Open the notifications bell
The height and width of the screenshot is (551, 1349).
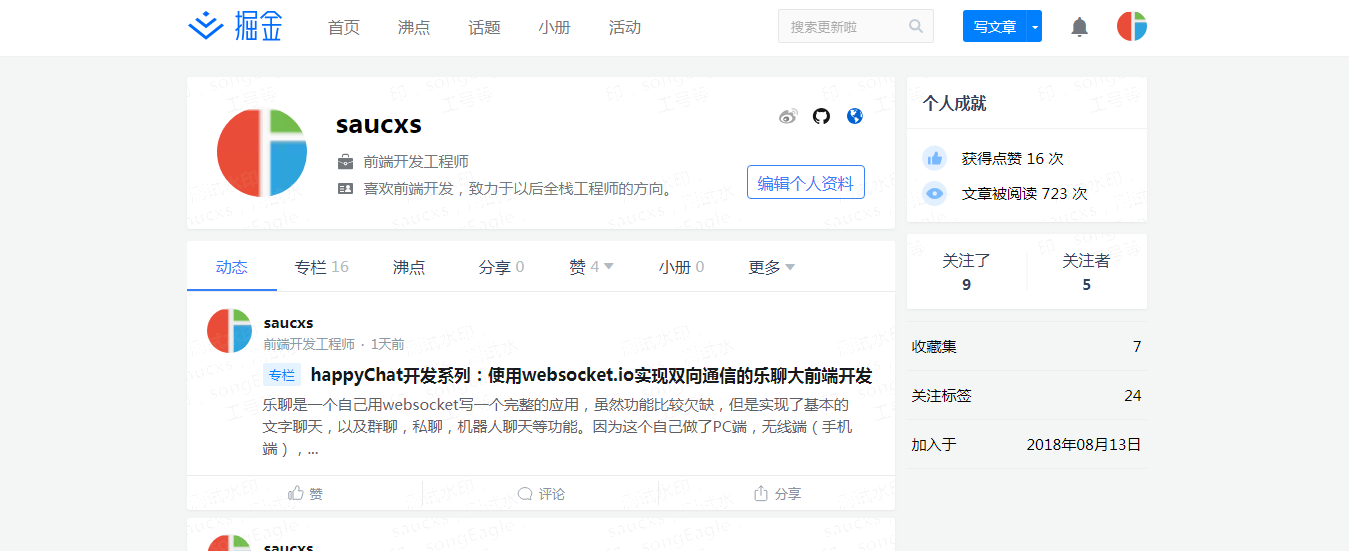click(x=1079, y=27)
